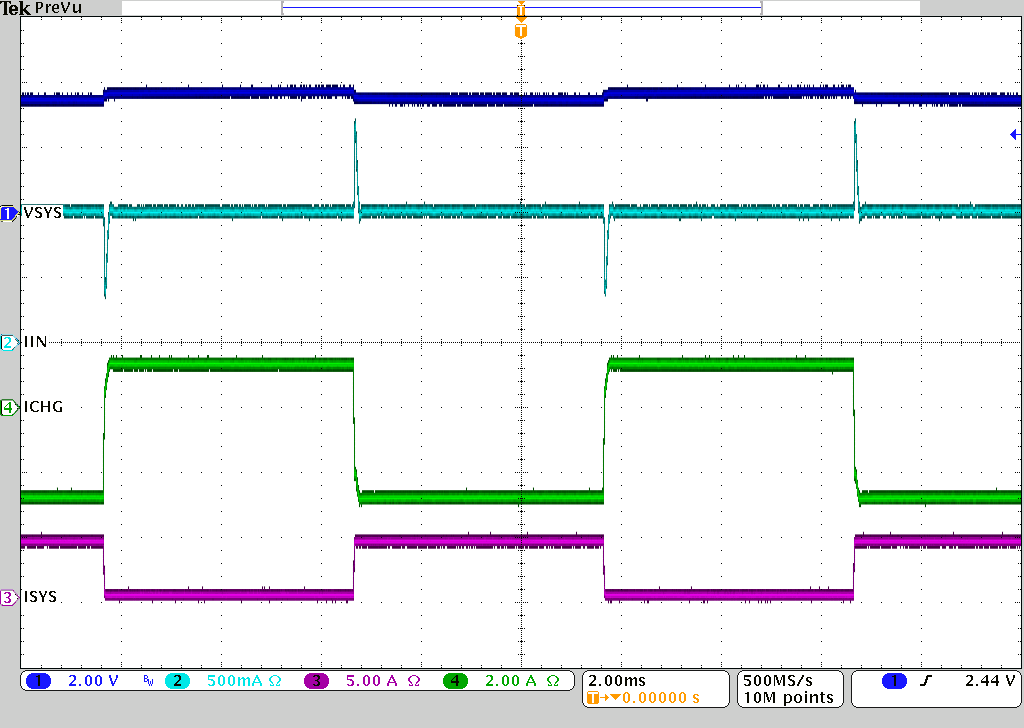This screenshot has height=728, width=1024.
Task: Select the VSYS channel label
Action: tap(40, 213)
